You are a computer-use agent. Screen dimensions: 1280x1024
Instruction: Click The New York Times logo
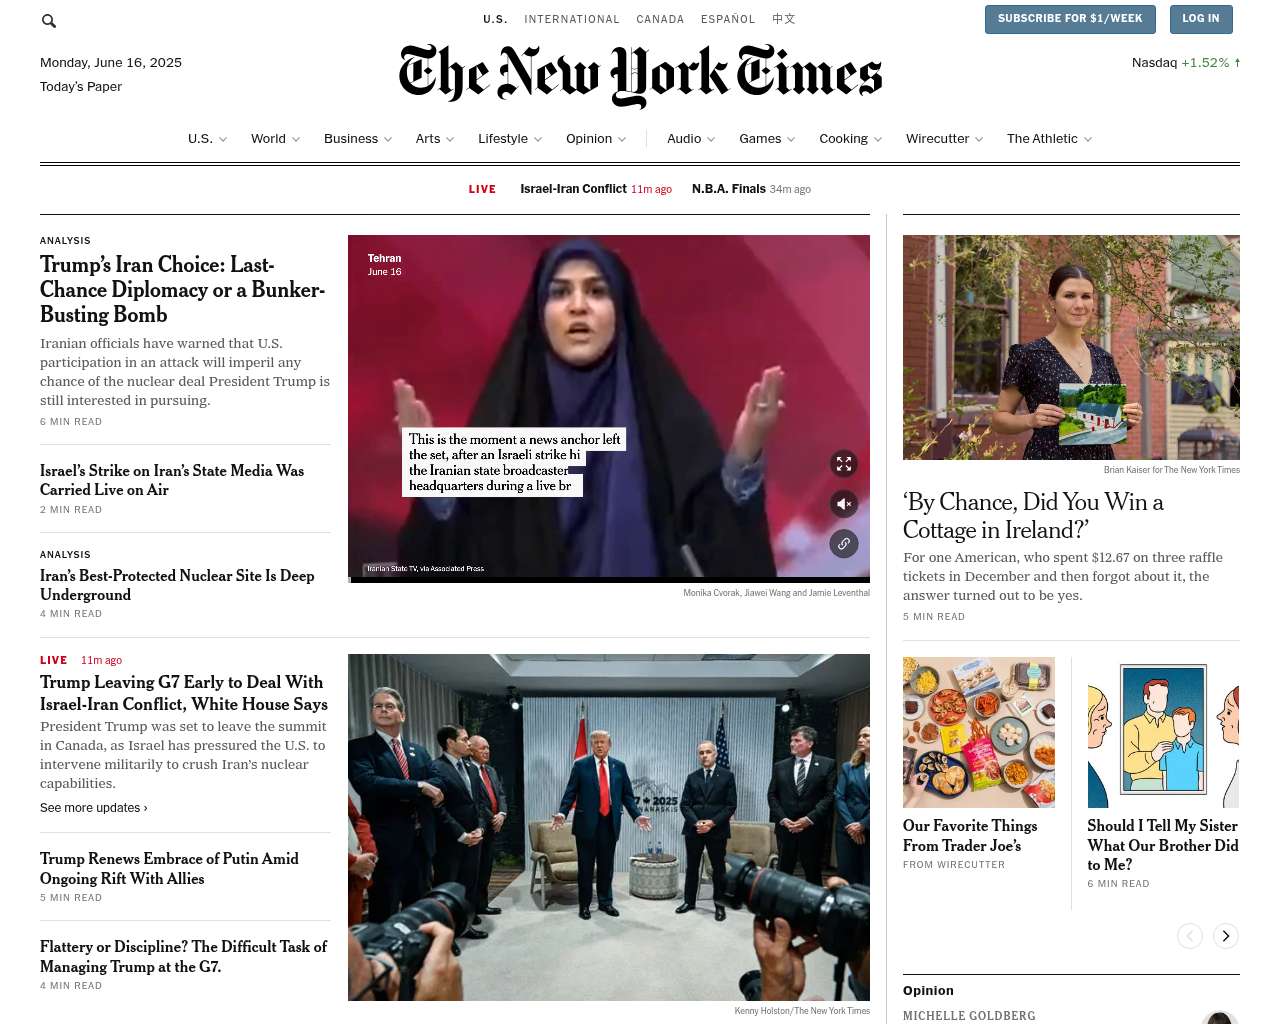click(x=640, y=75)
